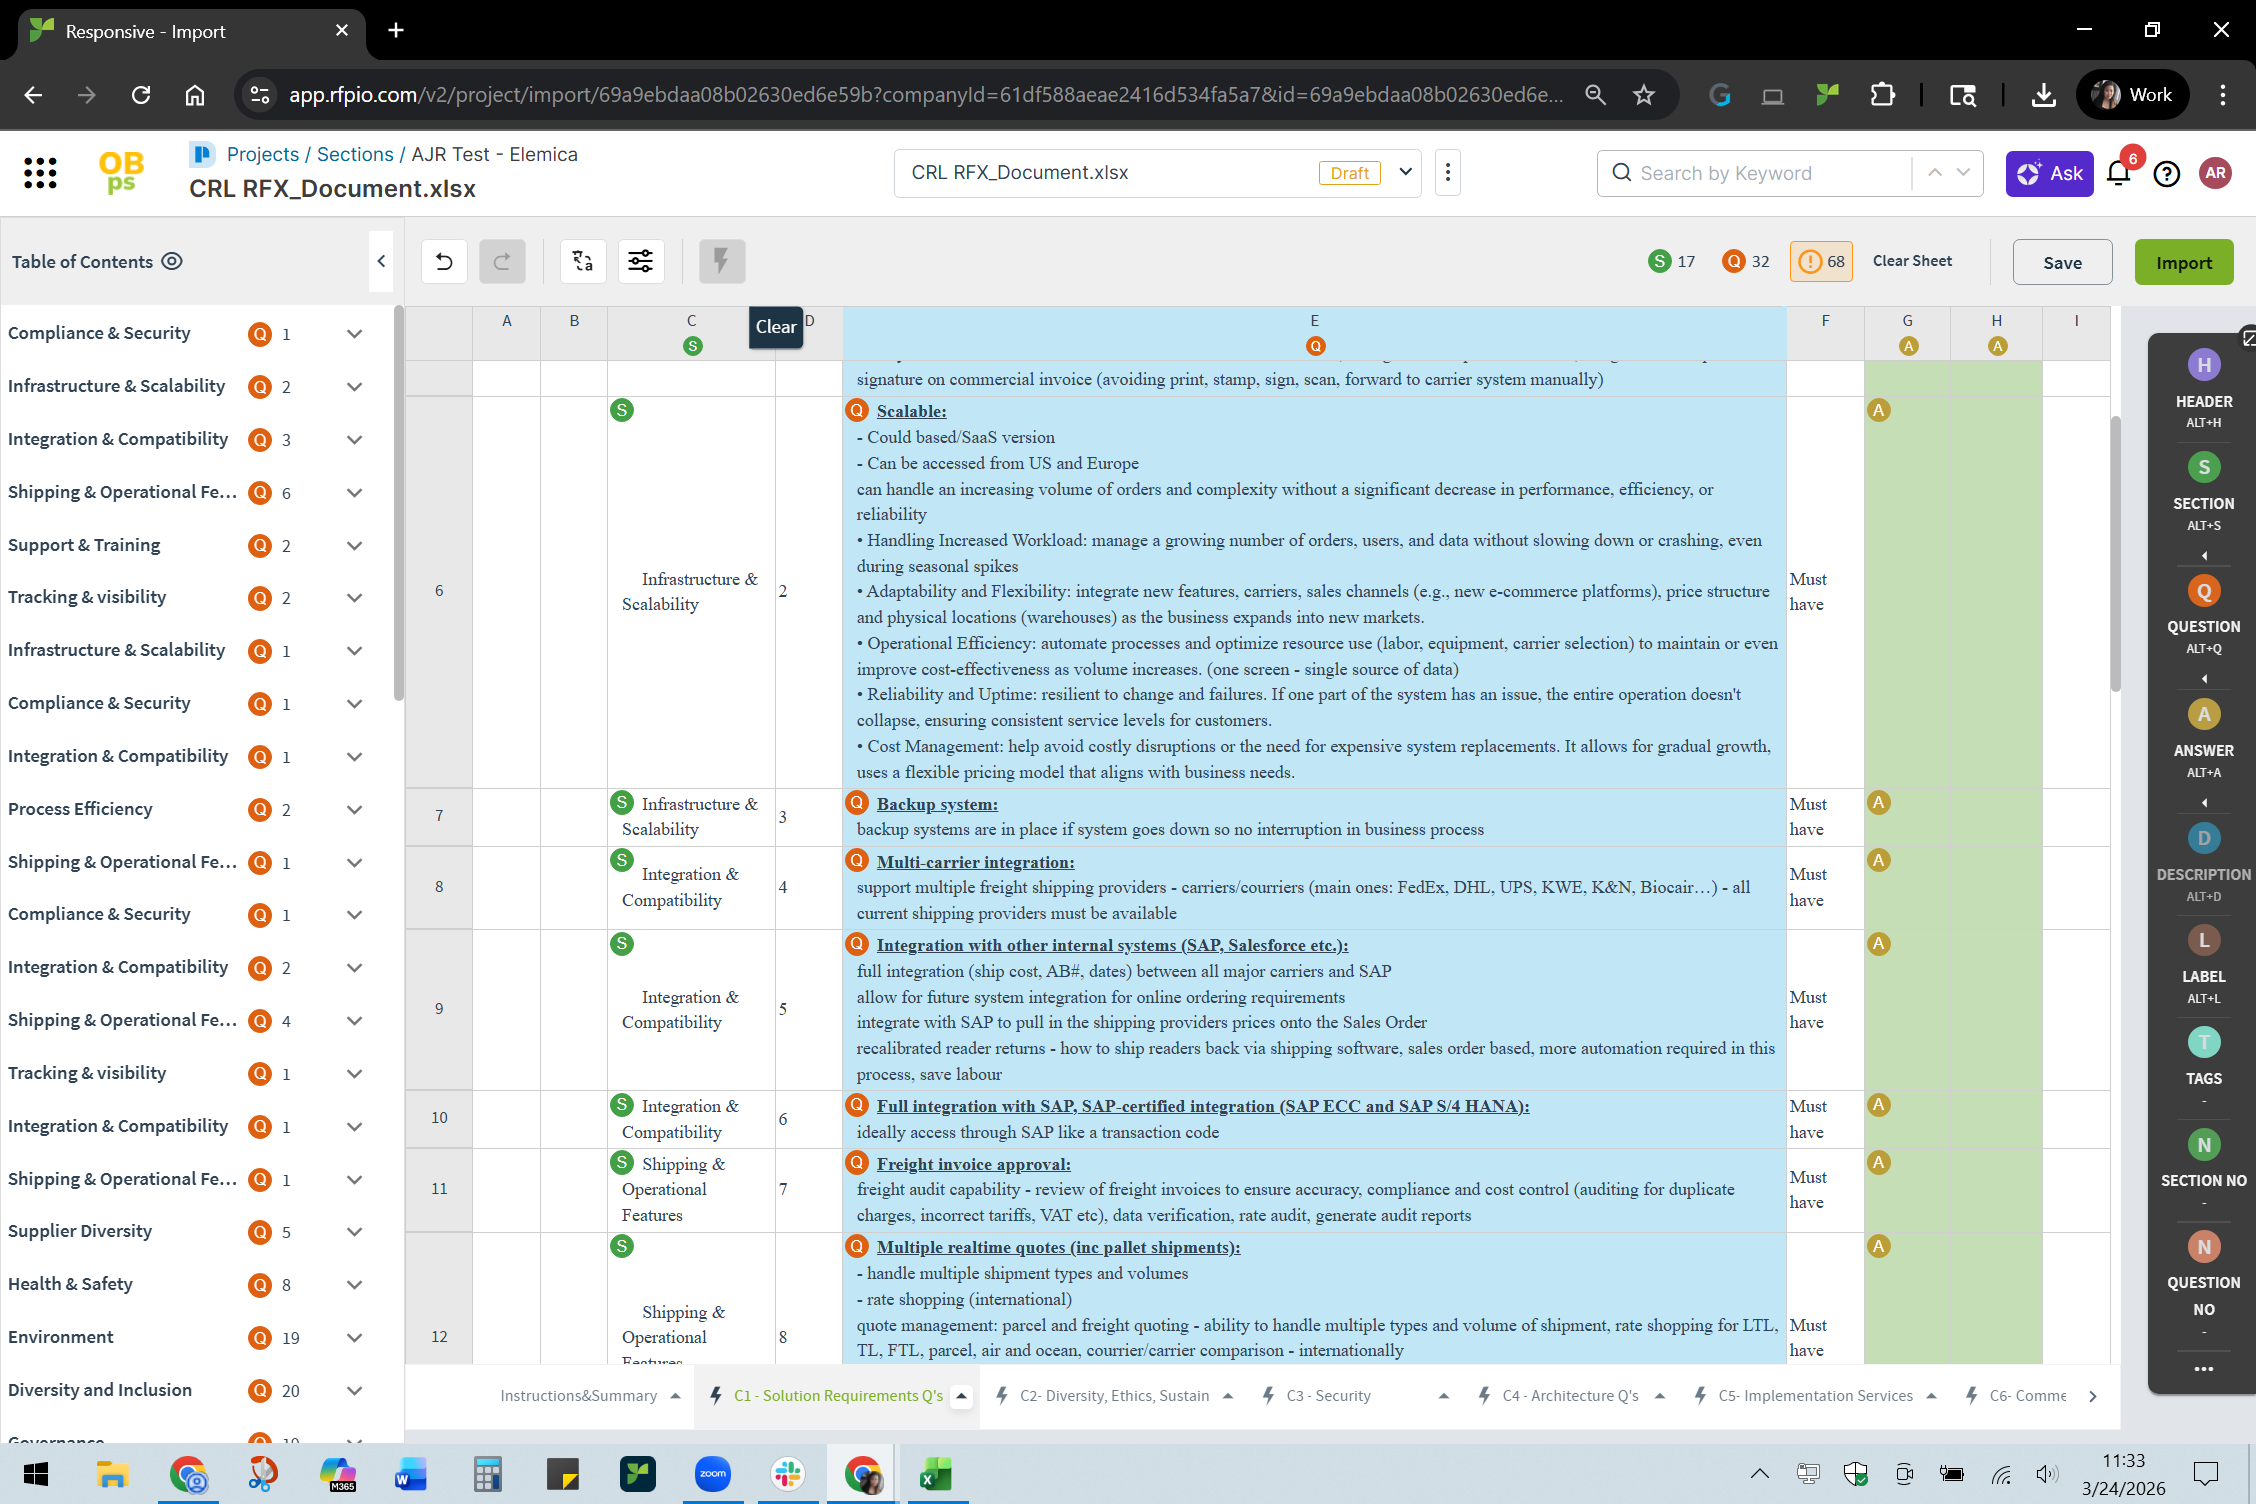Viewport: 2256px width, 1504px height.
Task: Open the translate tool icon
Action: click(583, 262)
